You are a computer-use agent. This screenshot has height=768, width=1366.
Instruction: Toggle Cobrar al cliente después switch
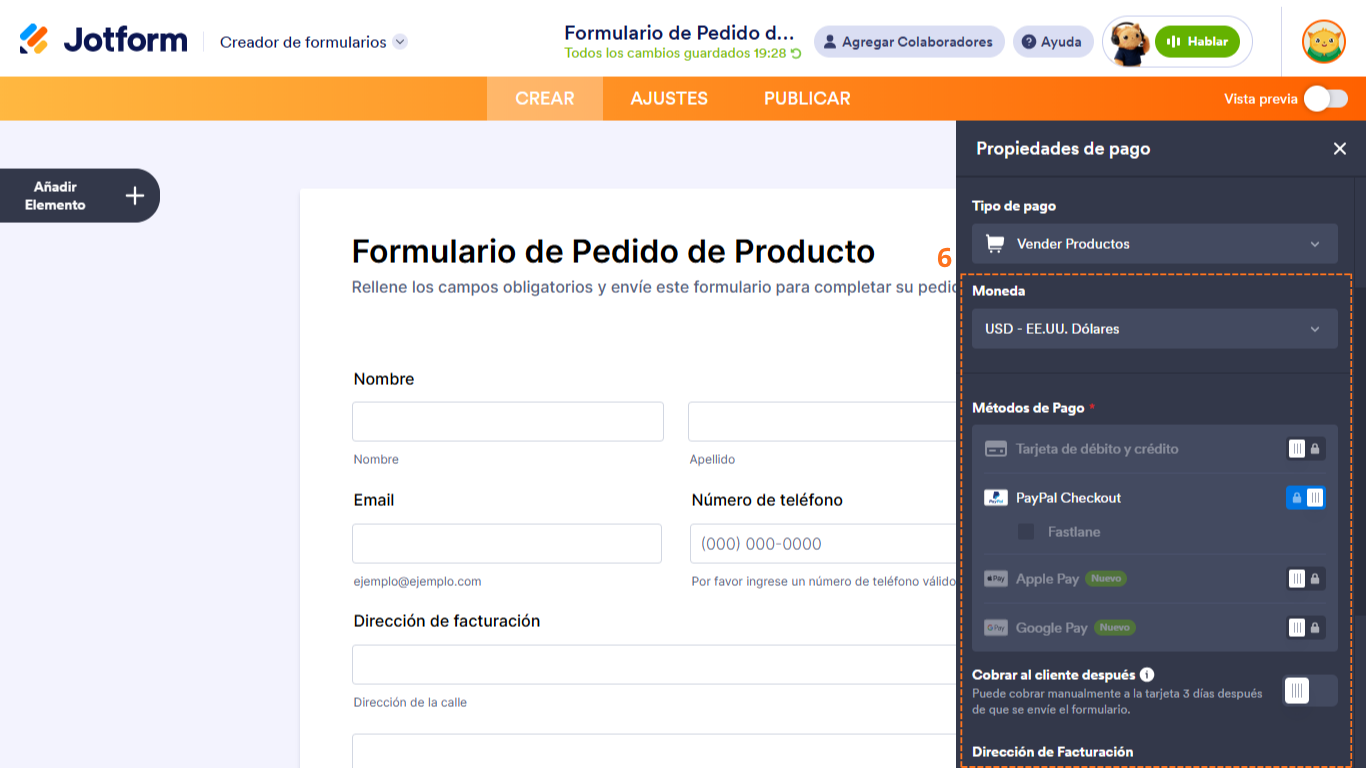click(1310, 691)
